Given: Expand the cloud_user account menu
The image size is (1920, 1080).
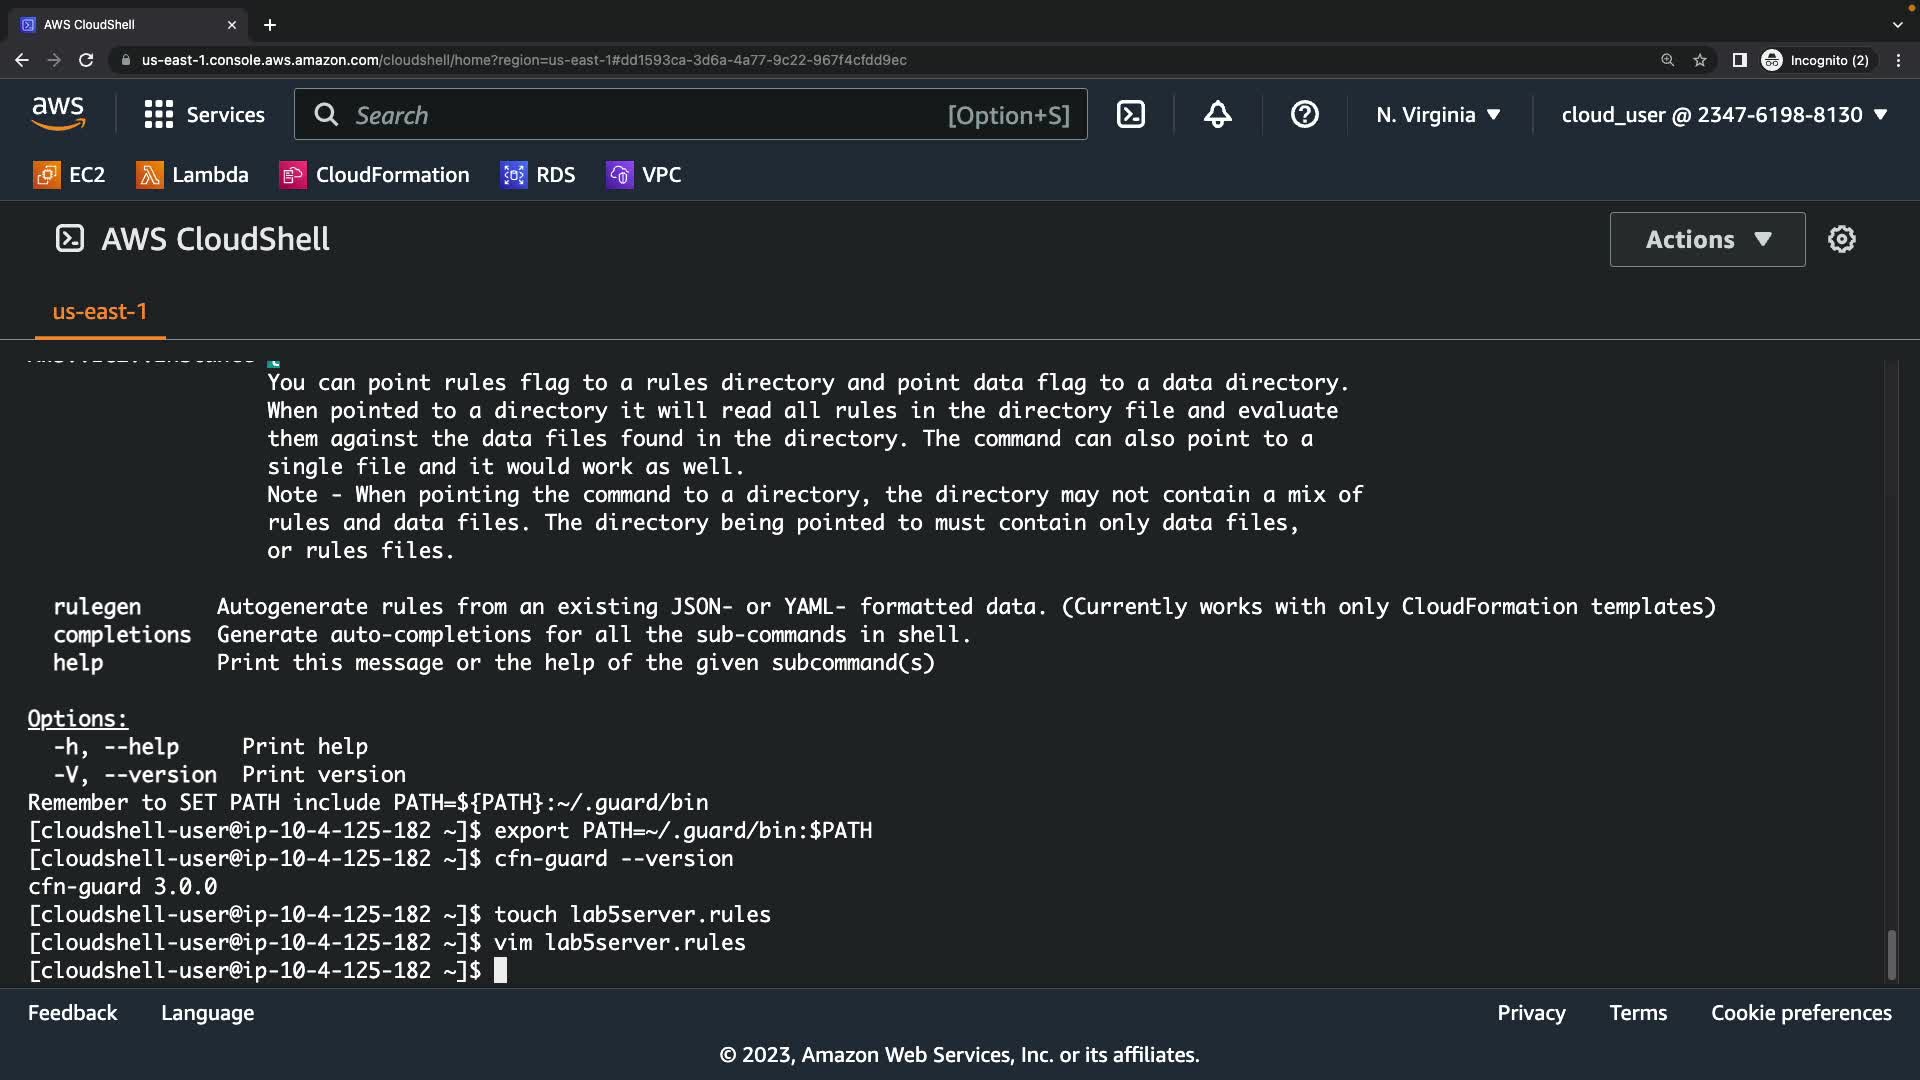Looking at the screenshot, I should 1724,114.
